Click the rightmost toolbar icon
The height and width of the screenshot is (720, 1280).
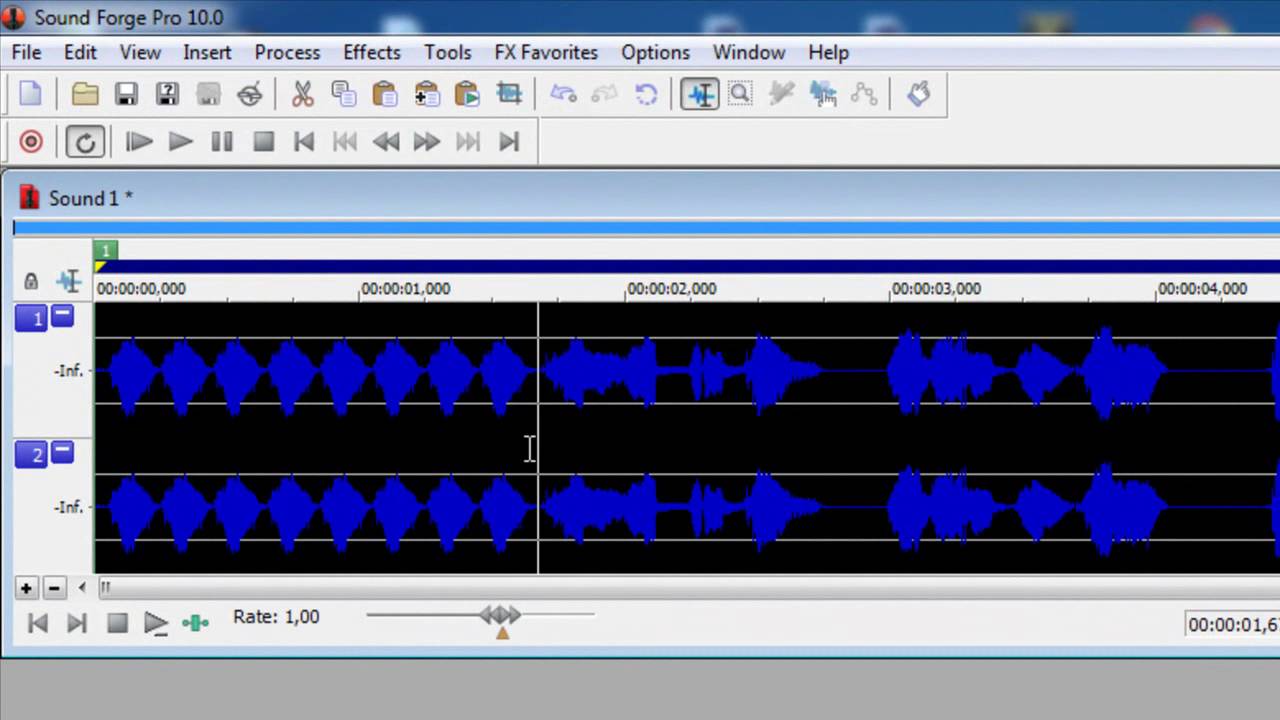918,94
